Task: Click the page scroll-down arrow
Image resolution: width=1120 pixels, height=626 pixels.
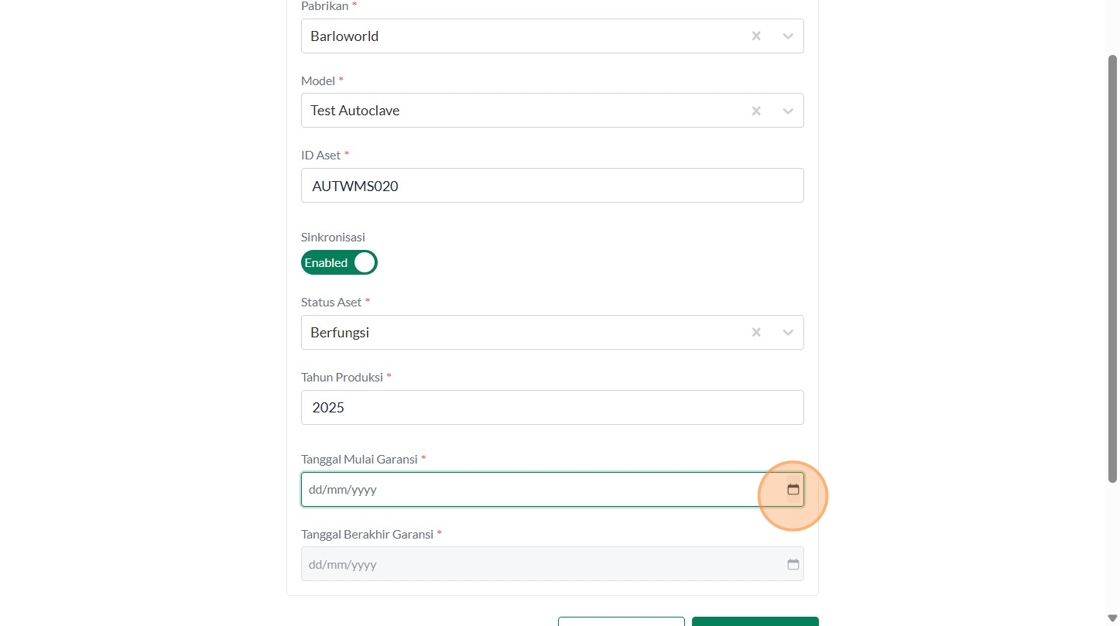Action: point(1112,618)
